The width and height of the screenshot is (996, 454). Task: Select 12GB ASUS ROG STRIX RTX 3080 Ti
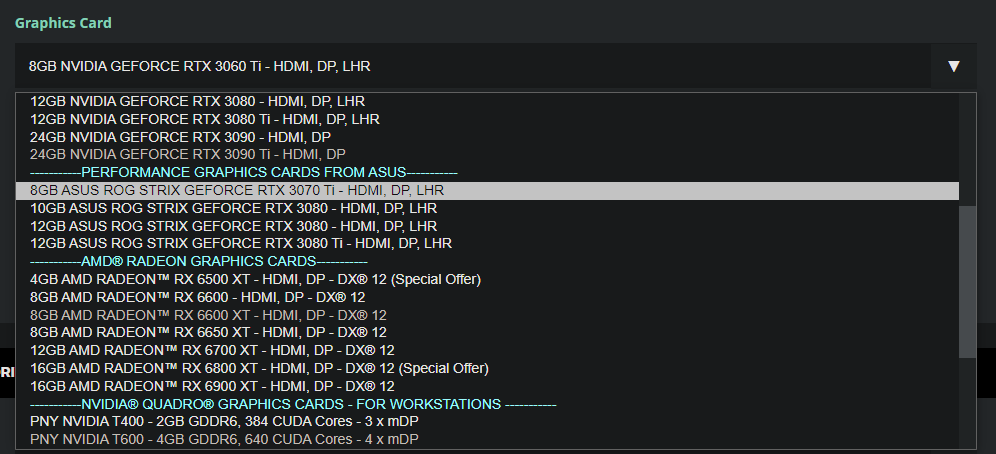click(x=487, y=243)
